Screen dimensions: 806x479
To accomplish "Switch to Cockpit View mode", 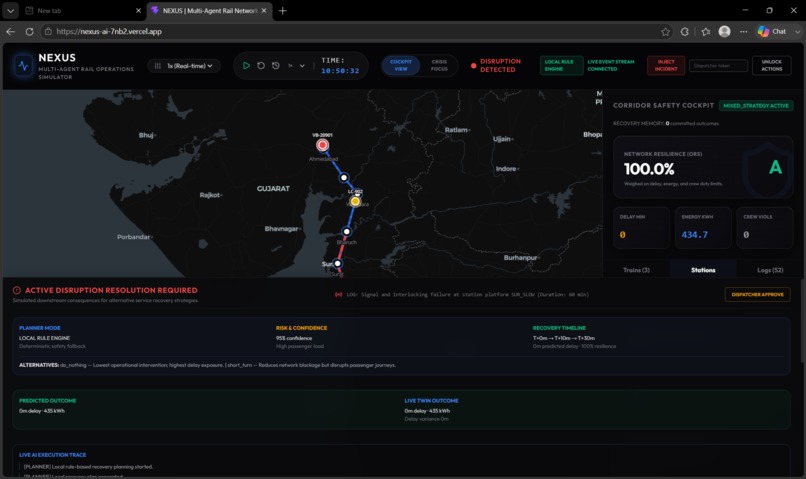I will pyautogui.click(x=401, y=65).
